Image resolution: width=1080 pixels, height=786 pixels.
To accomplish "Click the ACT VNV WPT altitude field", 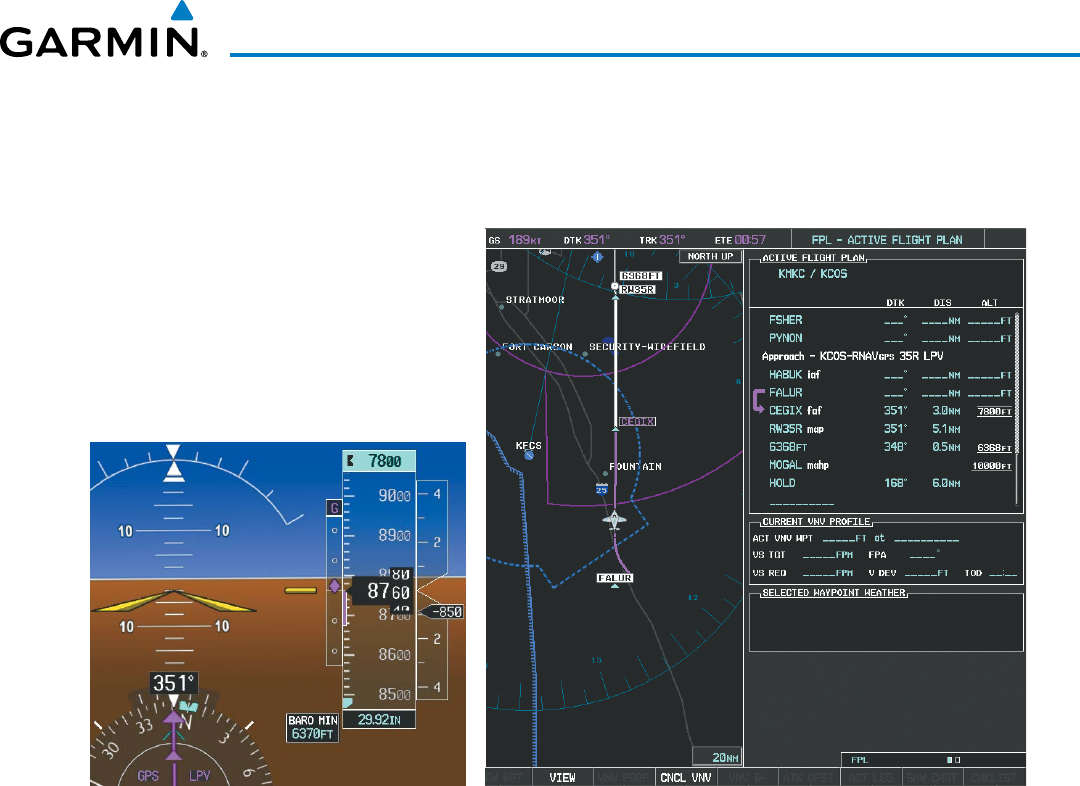I will [844, 539].
